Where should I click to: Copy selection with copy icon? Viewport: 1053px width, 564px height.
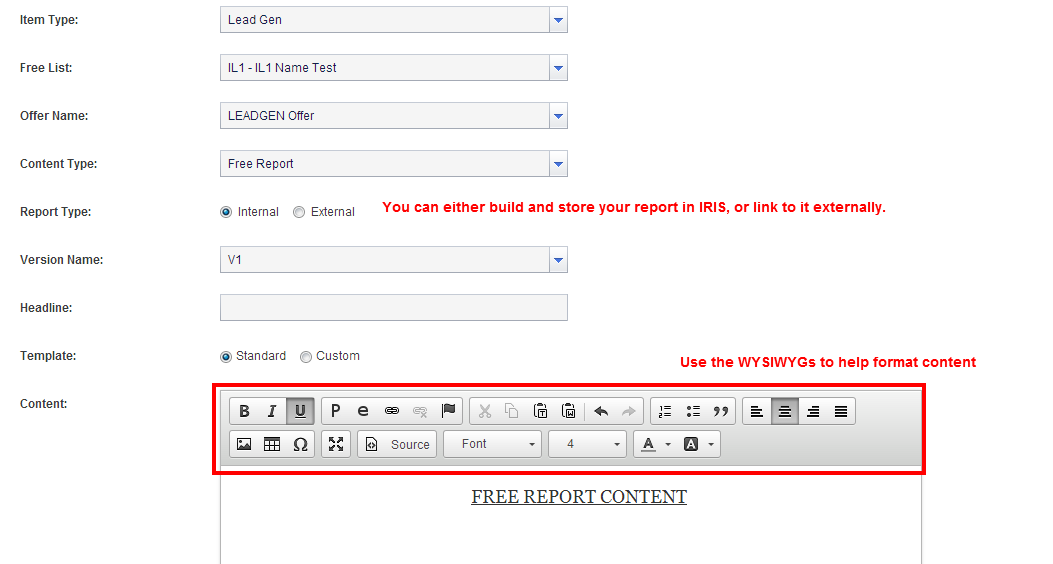coord(512,411)
